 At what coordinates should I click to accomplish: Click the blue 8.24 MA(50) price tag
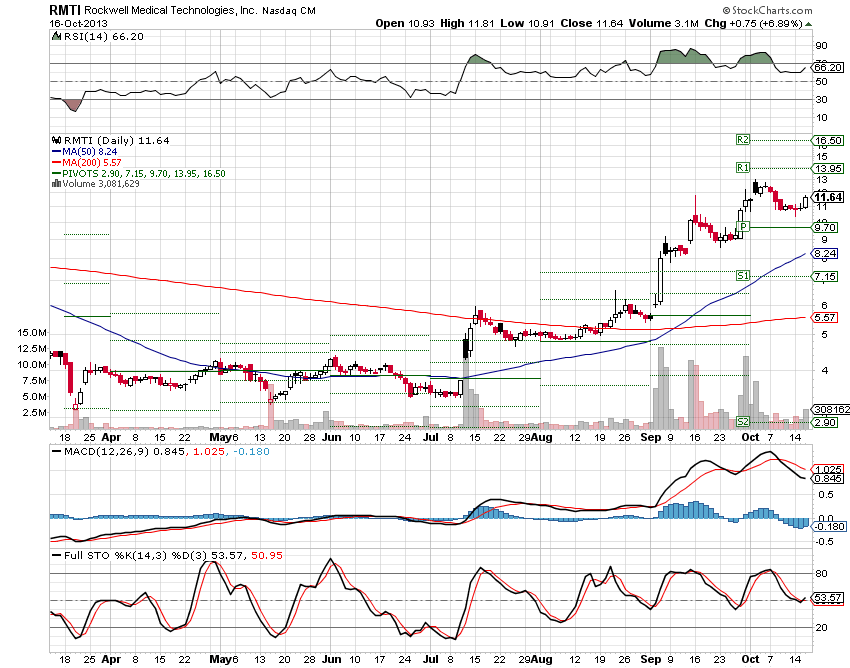pyautogui.click(x=826, y=253)
